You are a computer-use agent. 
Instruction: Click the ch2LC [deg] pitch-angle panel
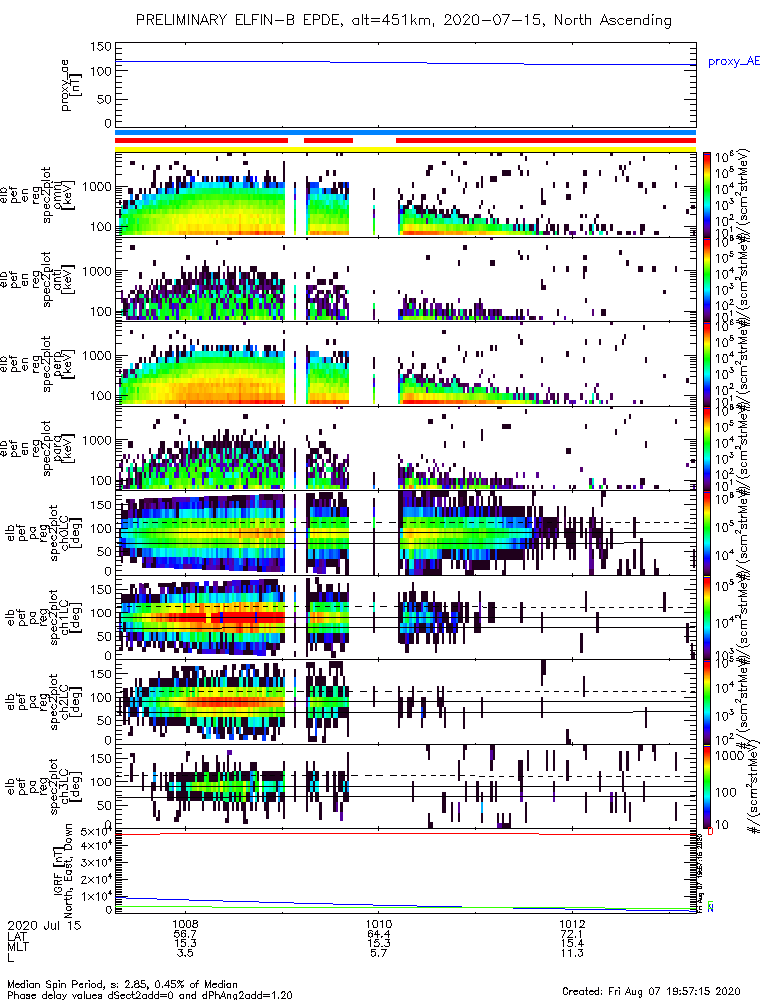coord(405,702)
